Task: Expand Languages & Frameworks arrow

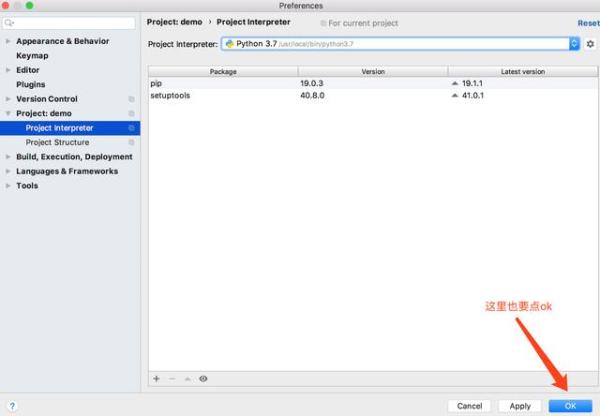Action: point(8,171)
